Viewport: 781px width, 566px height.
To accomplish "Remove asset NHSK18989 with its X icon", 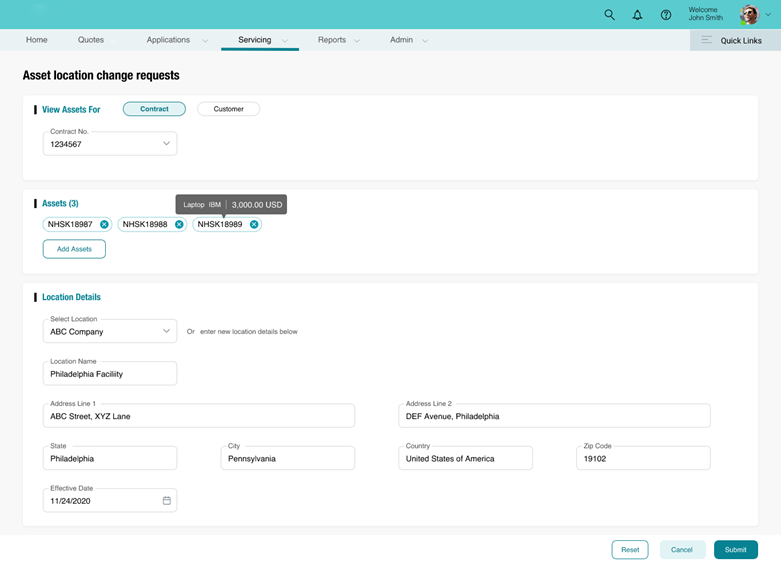I will (x=254, y=225).
